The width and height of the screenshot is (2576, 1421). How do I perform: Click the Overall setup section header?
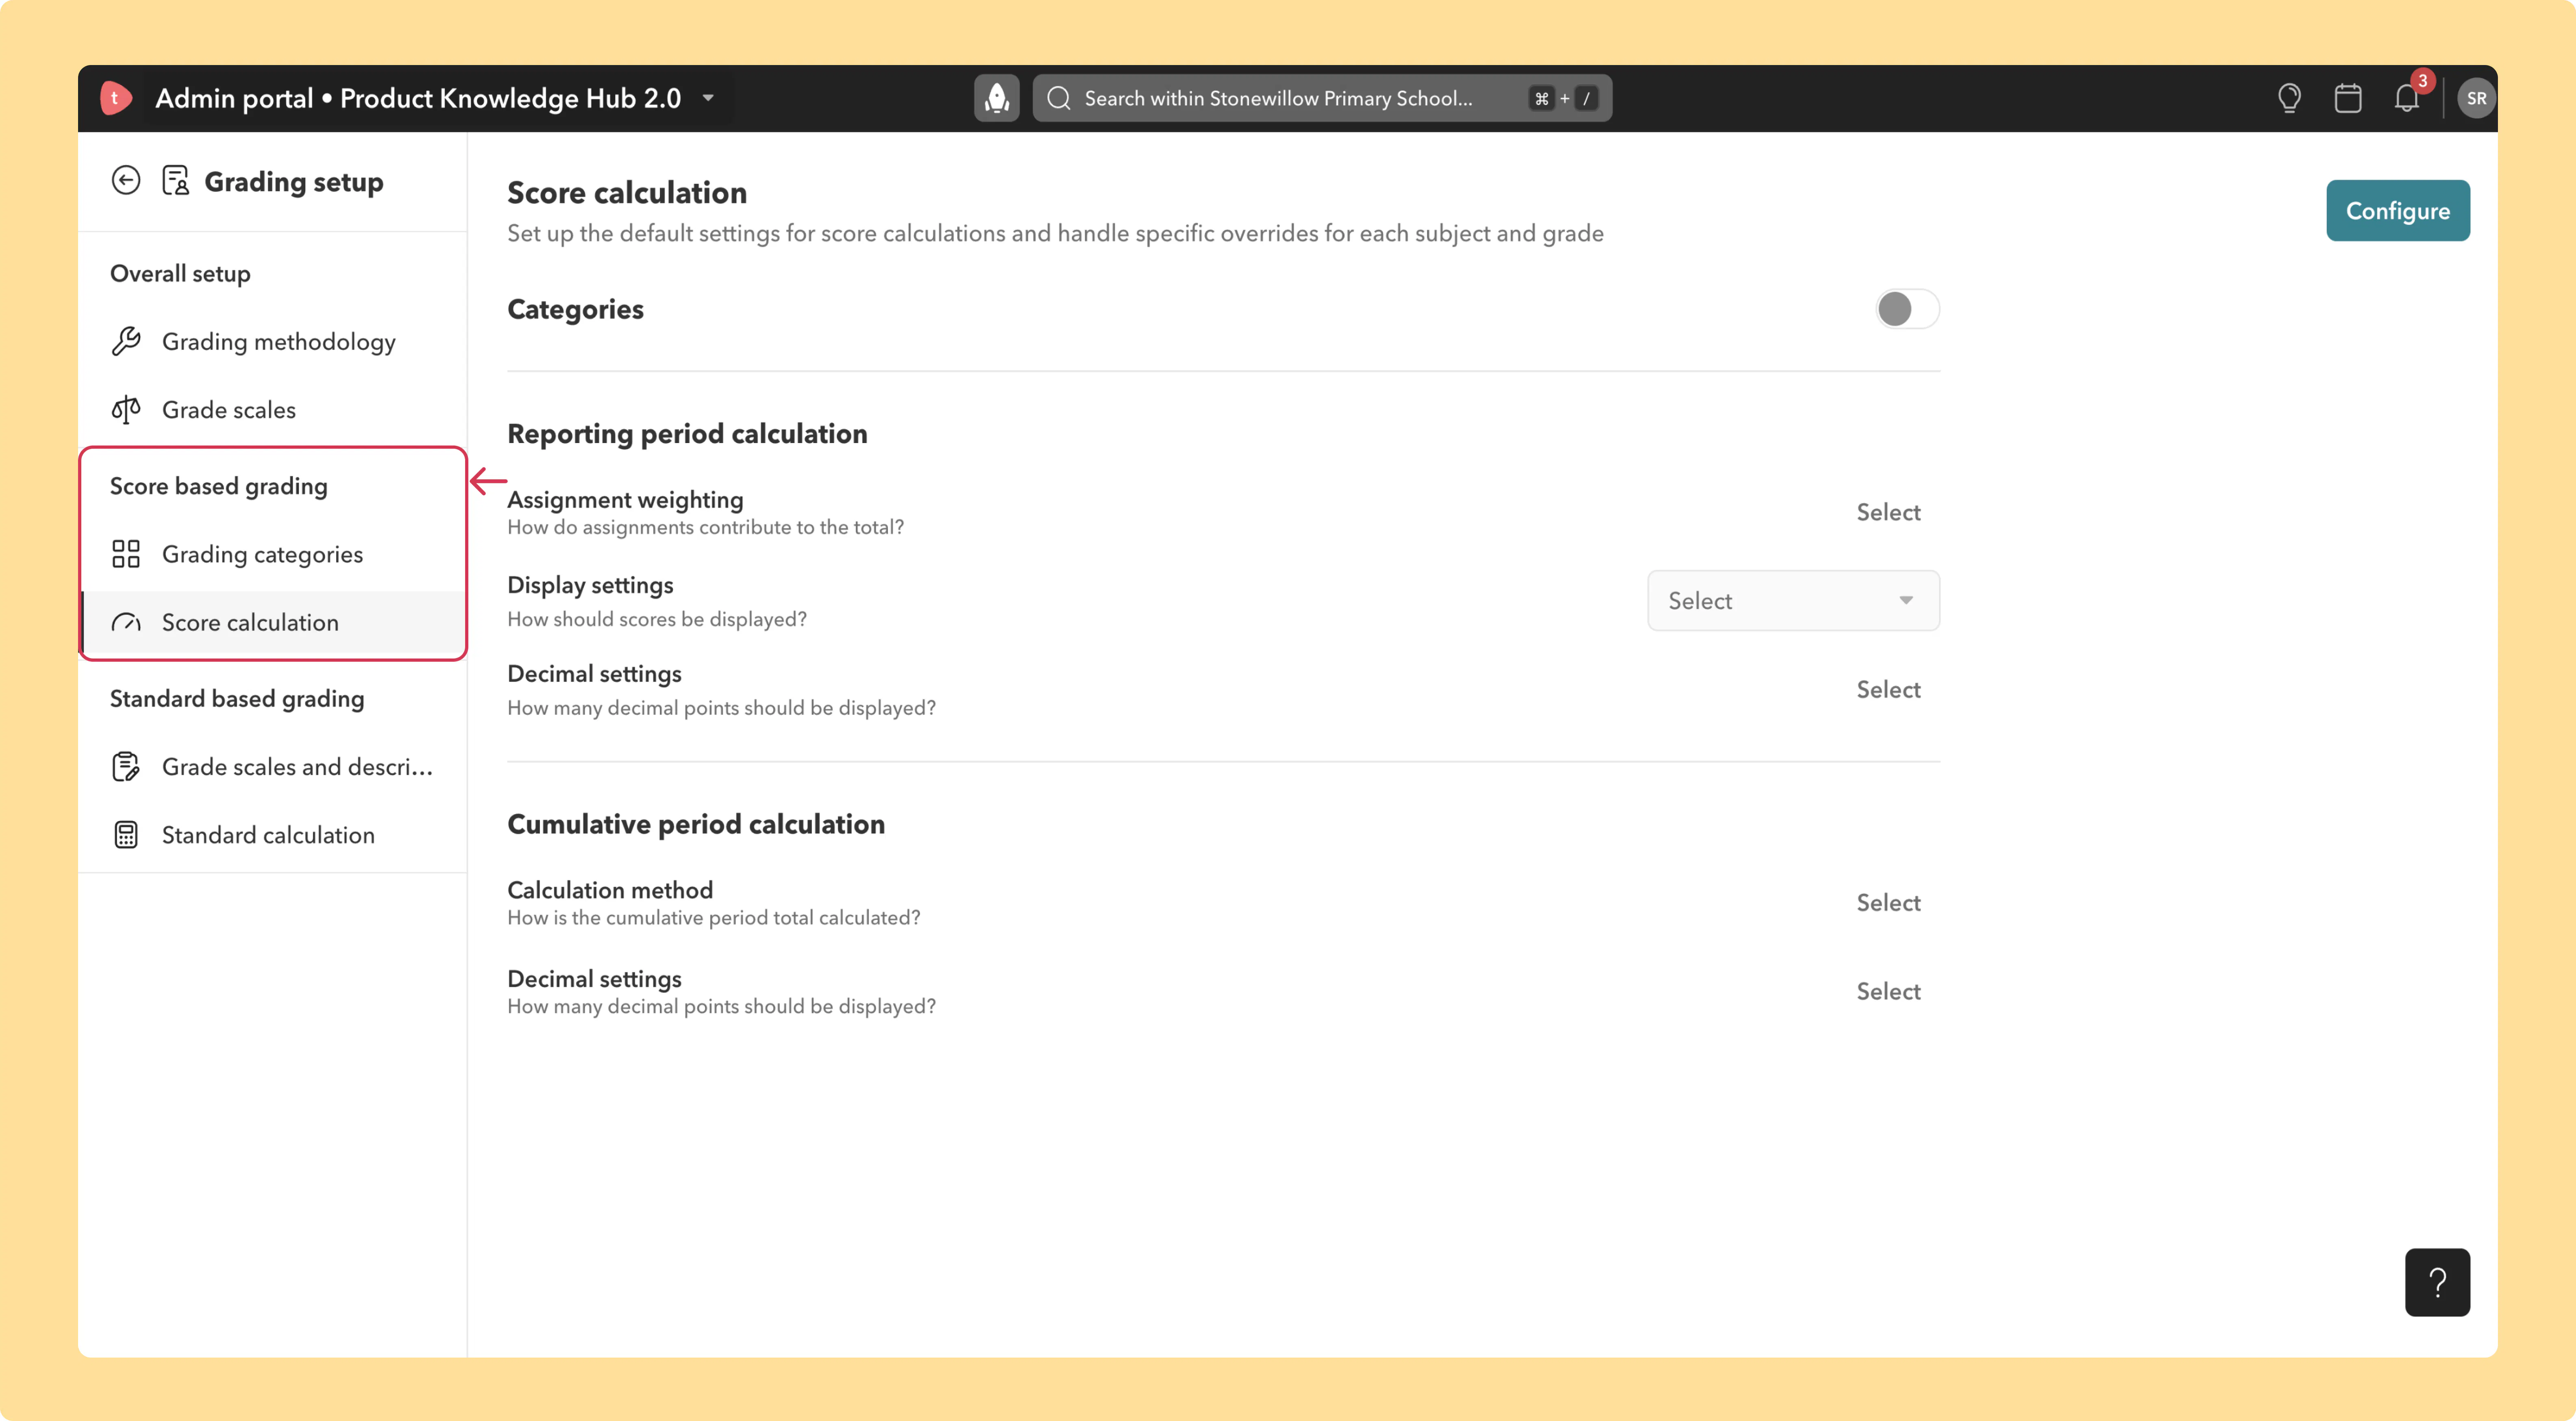(x=180, y=273)
